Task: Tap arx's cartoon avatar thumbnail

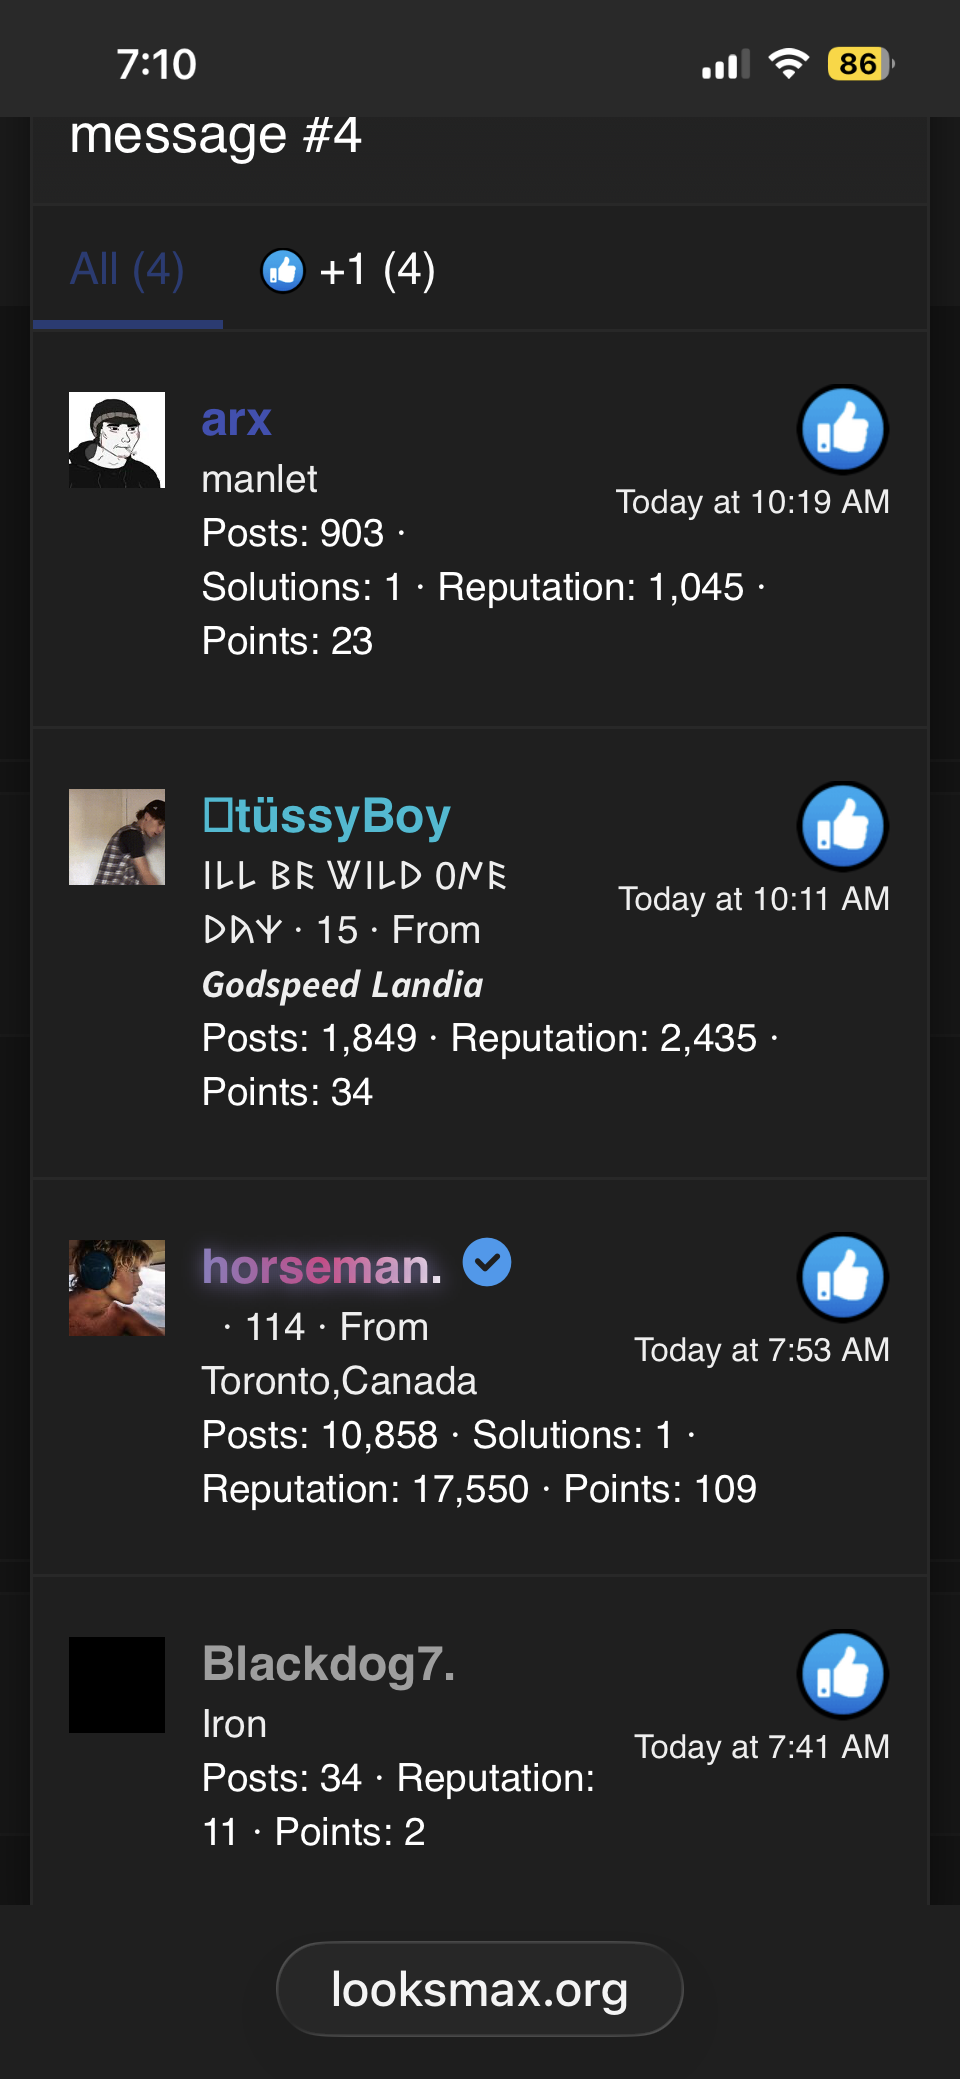Action: click(117, 440)
